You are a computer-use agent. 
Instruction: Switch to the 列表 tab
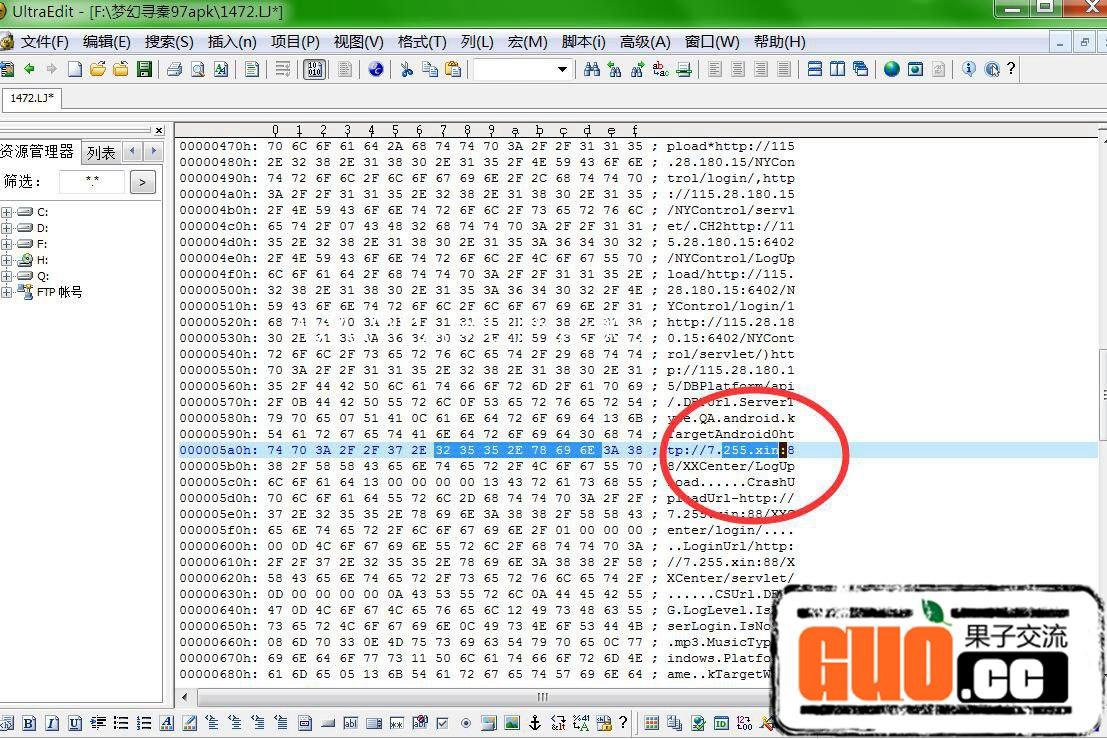coord(101,152)
